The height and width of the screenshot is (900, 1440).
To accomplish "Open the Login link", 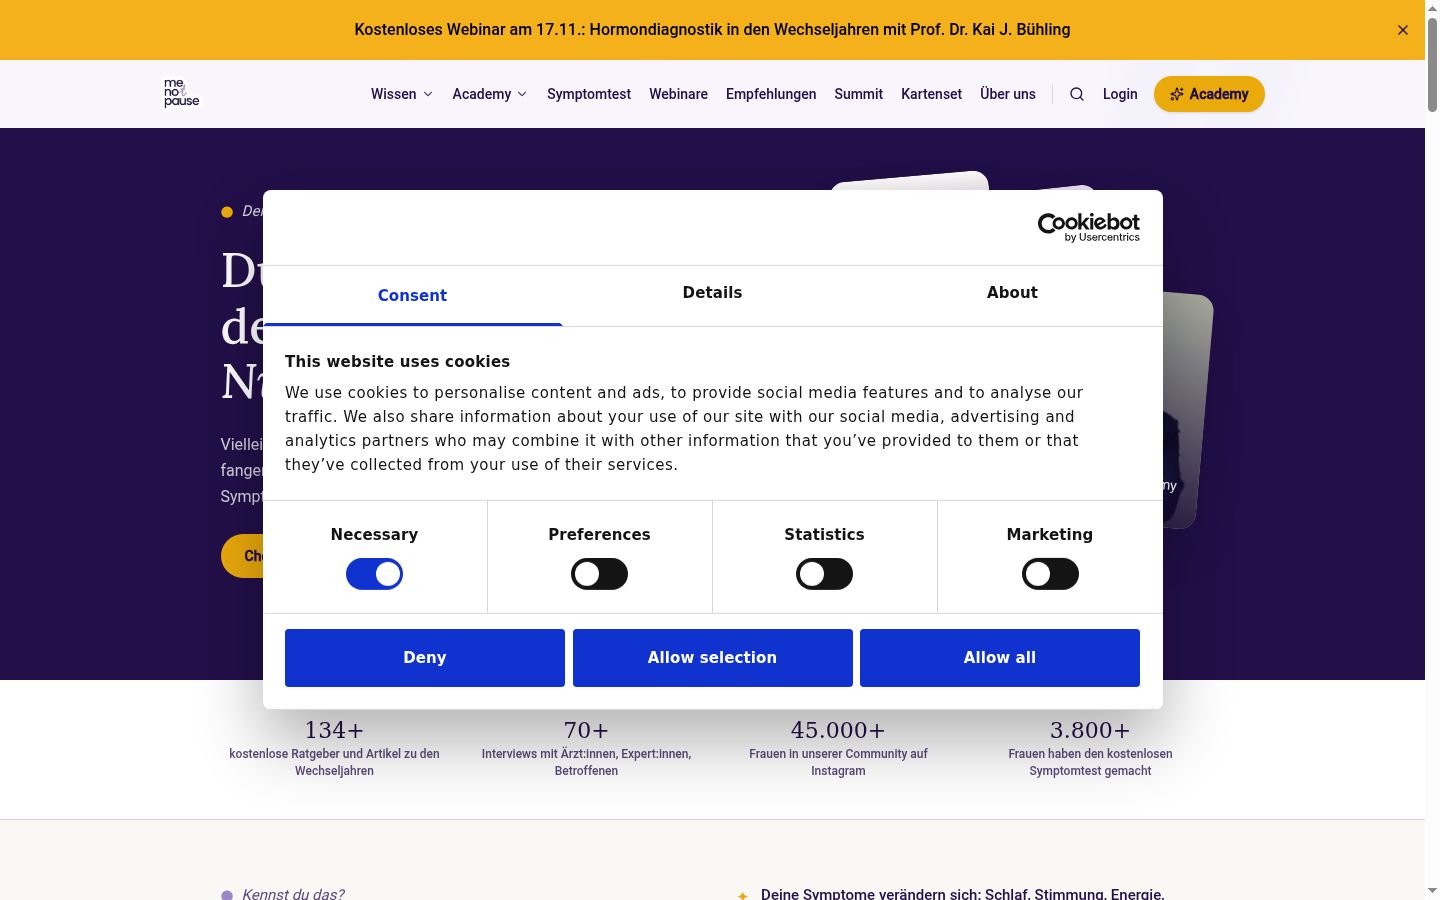I will (1120, 94).
